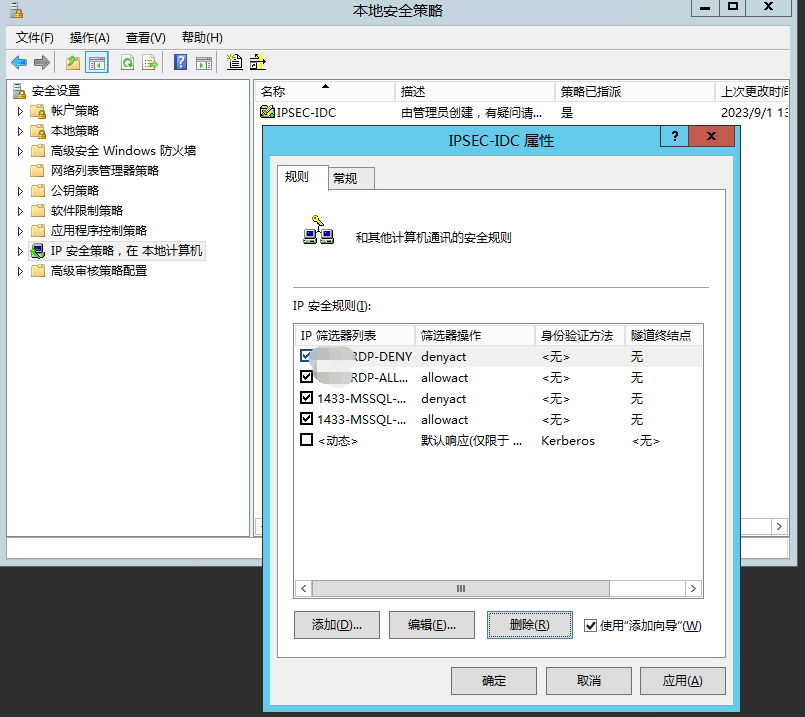
Task: Click the refresh toolbar icon
Action: (x=127, y=62)
